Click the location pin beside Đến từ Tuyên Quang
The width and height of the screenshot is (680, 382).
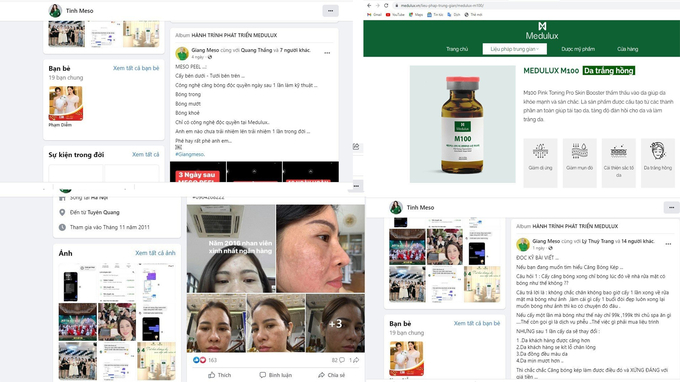(62, 212)
